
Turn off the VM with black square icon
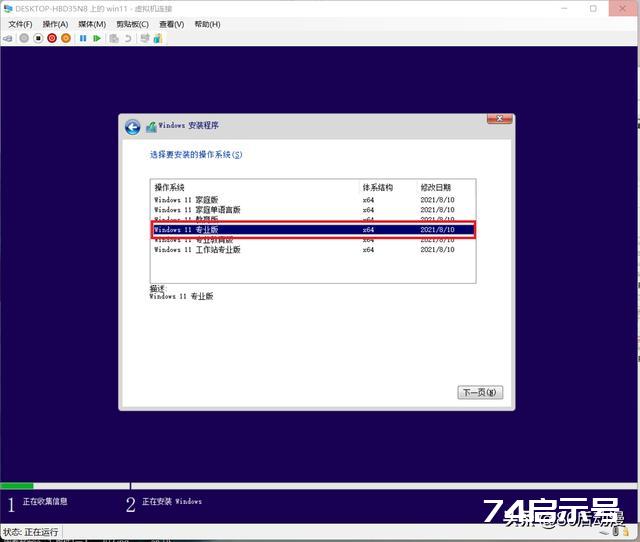coord(38,38)
